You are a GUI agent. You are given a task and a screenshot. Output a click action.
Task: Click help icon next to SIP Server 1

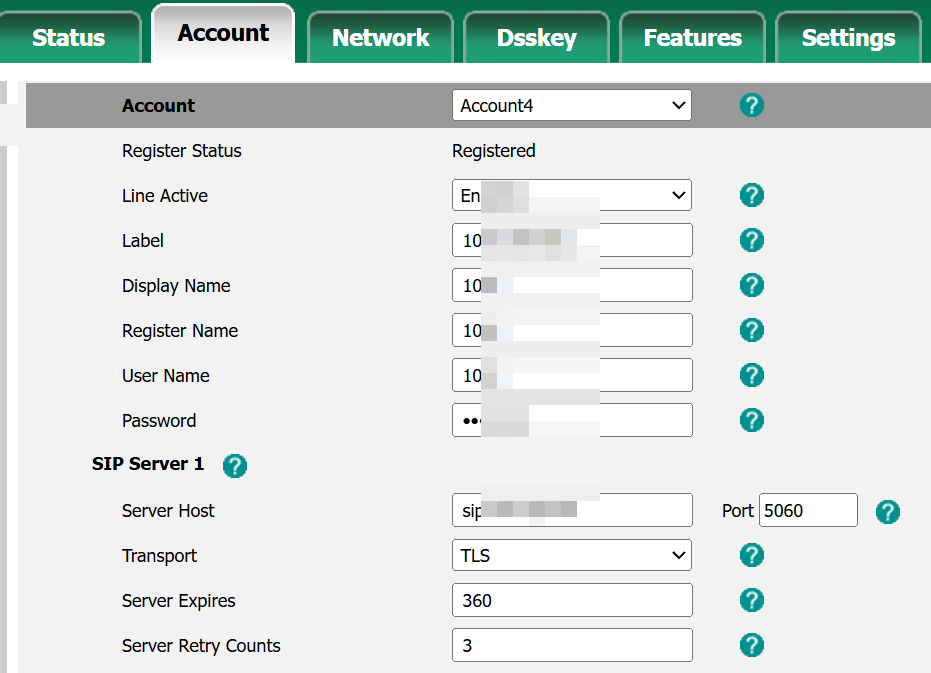click(235, 465)
